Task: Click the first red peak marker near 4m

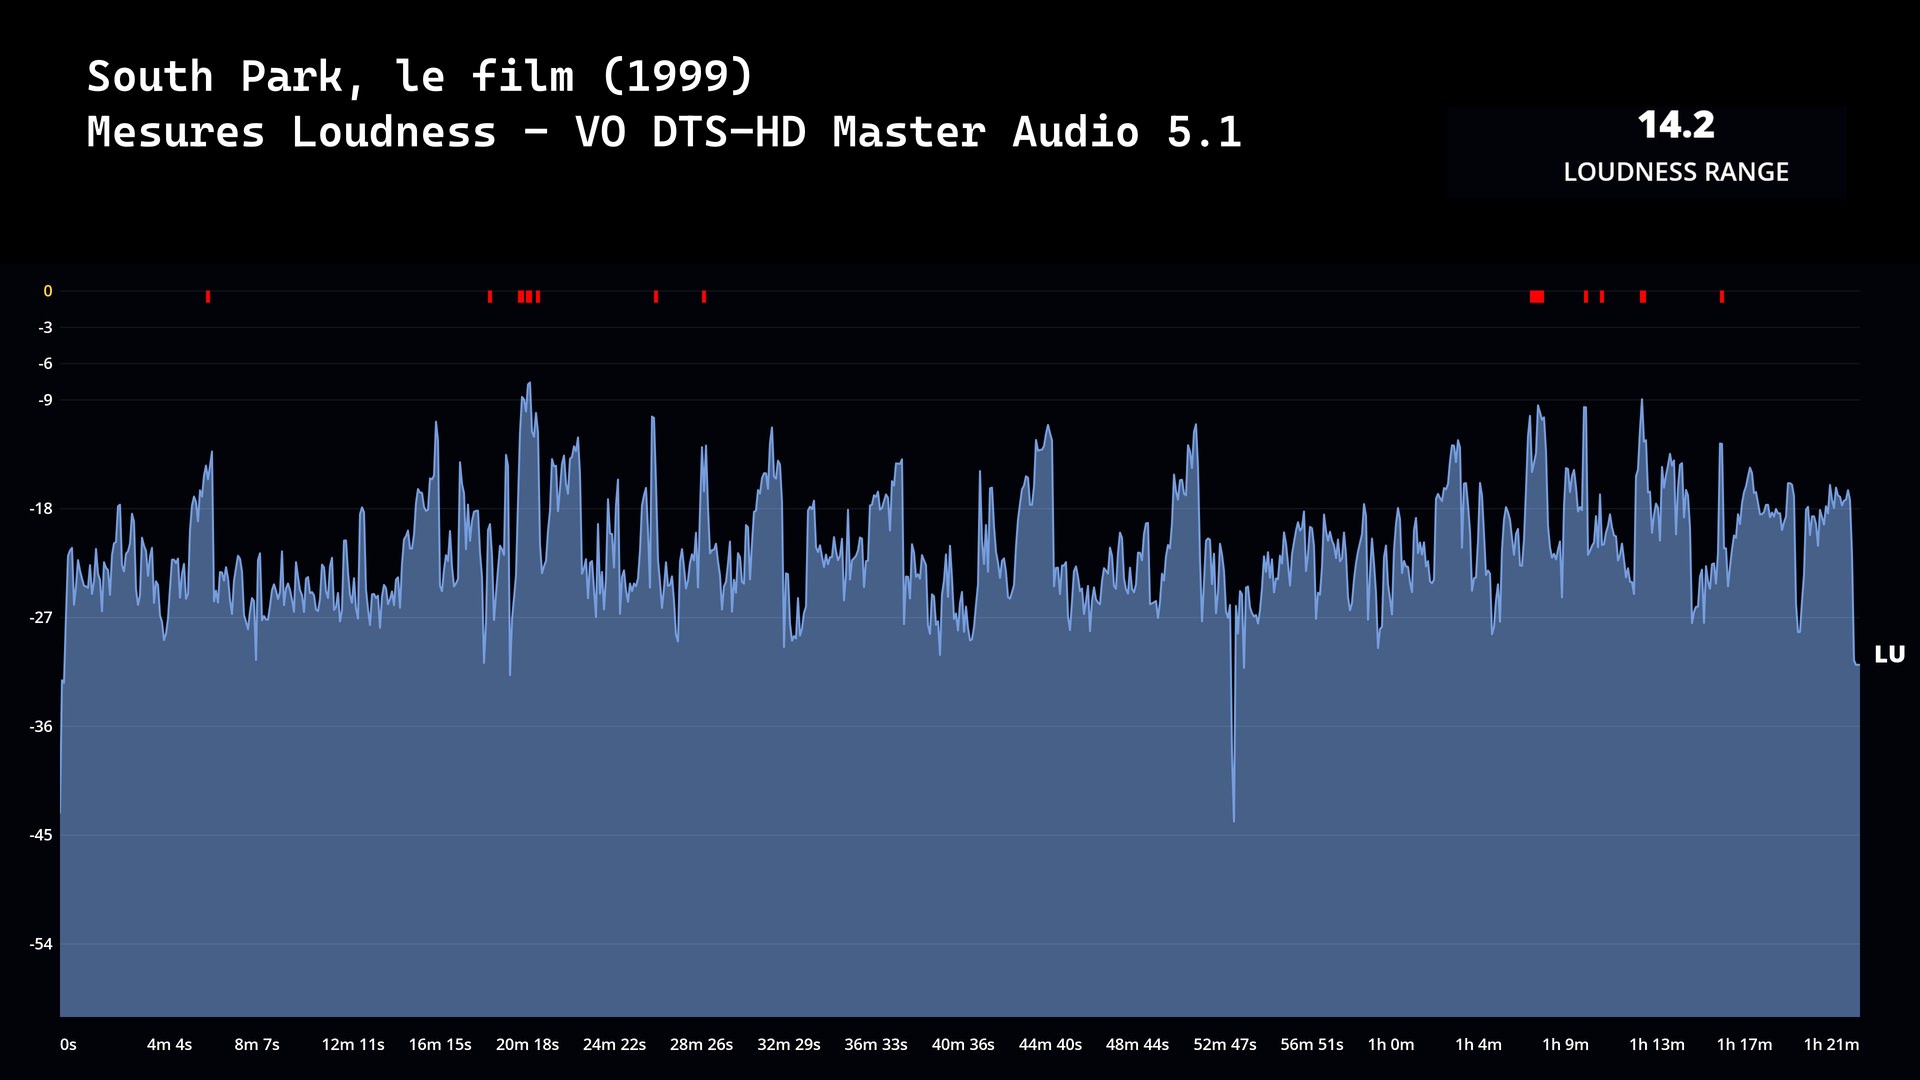Action: (208, 297)
